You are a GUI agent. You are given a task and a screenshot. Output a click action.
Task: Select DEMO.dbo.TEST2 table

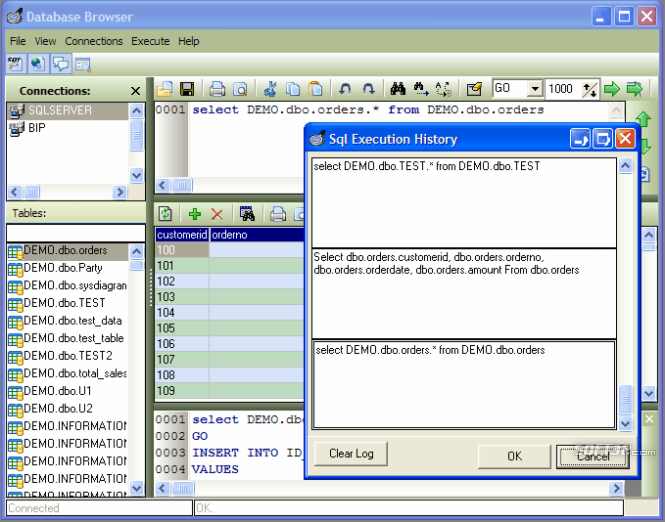point(68,356)
